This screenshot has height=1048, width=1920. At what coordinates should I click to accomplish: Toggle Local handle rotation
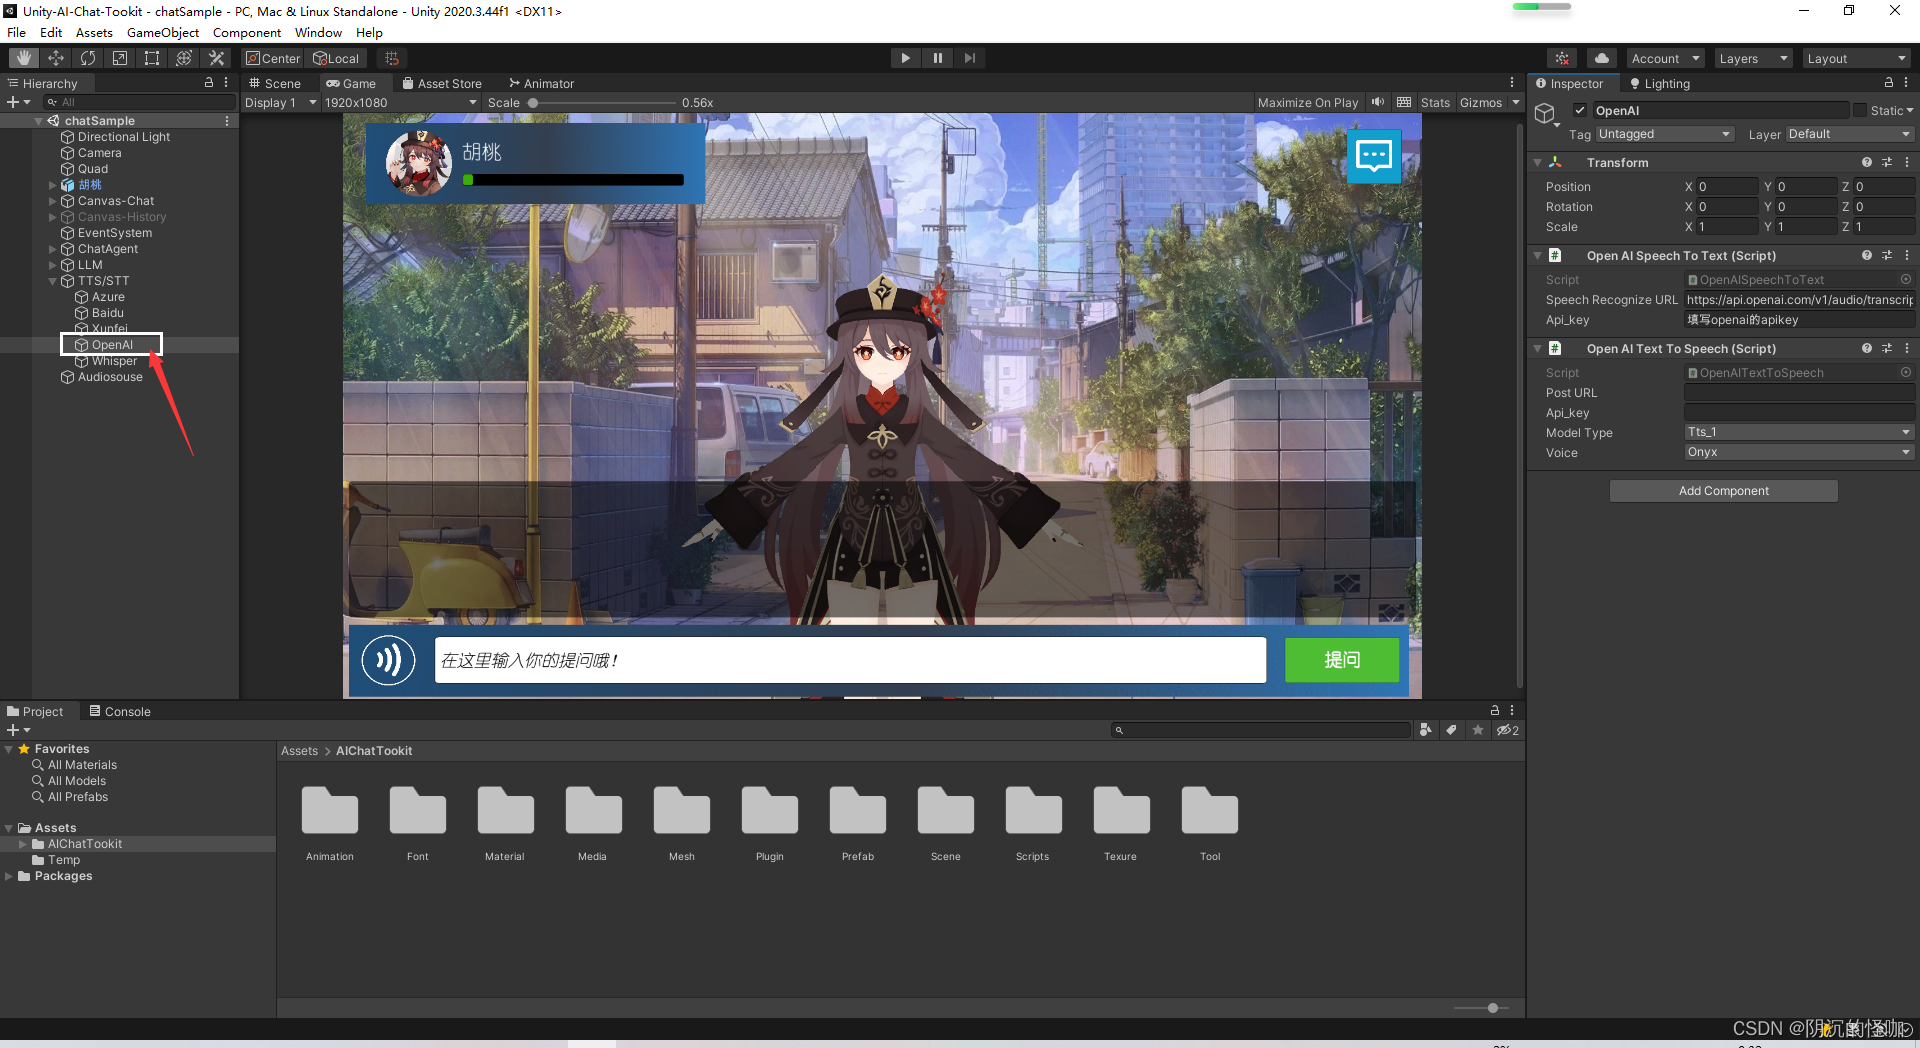336,58
